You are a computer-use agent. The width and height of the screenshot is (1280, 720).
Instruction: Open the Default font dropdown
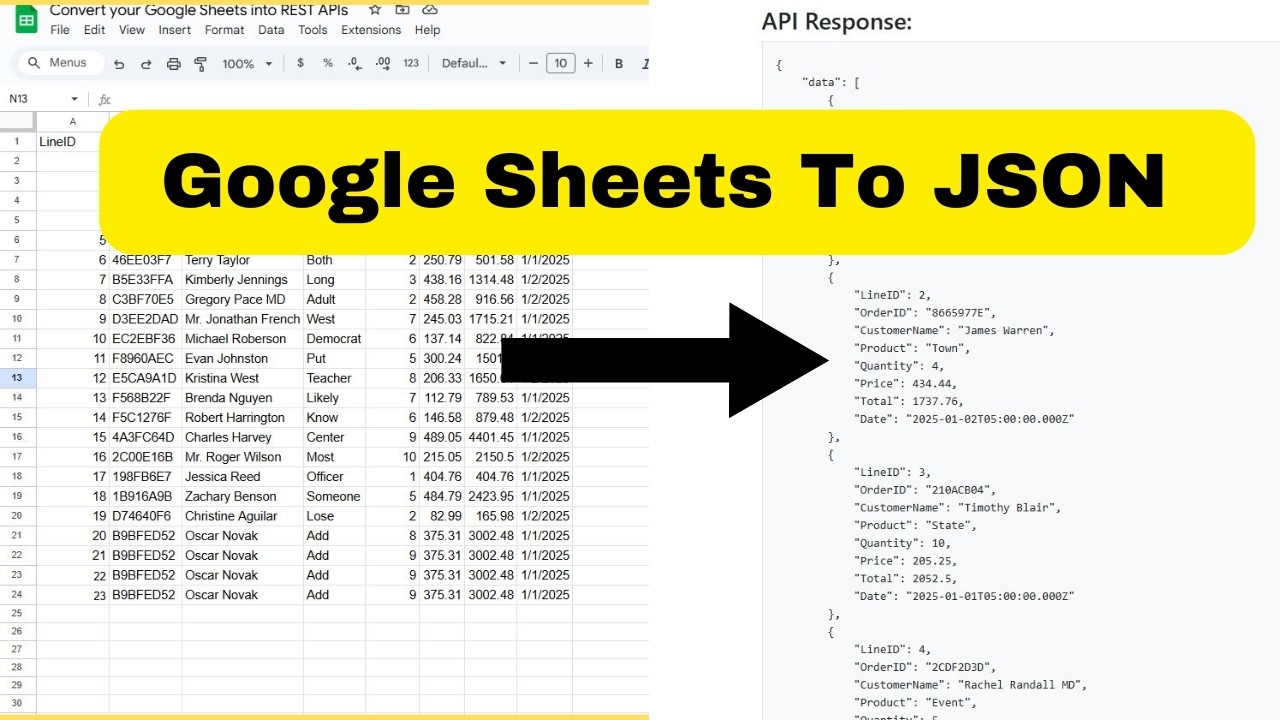[474, 63]
